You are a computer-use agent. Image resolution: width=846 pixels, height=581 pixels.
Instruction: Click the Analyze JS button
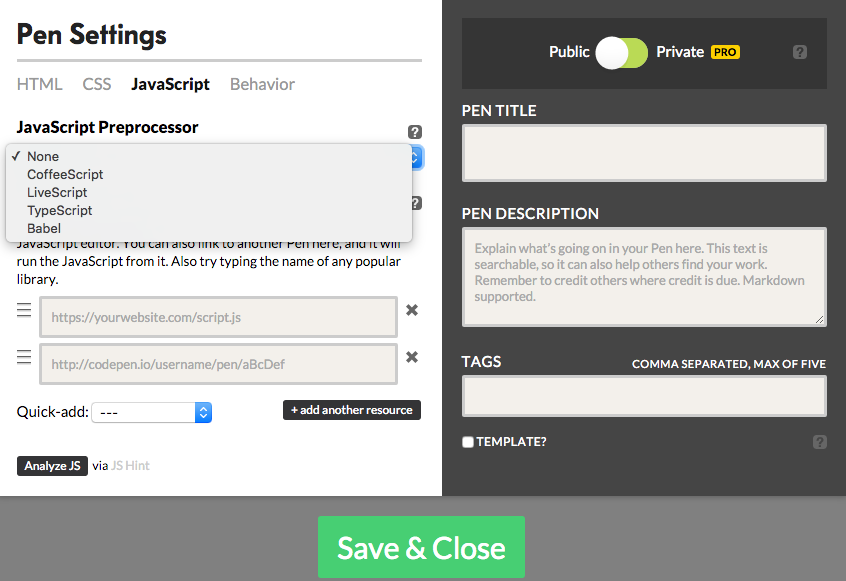[x=52, y=466]
